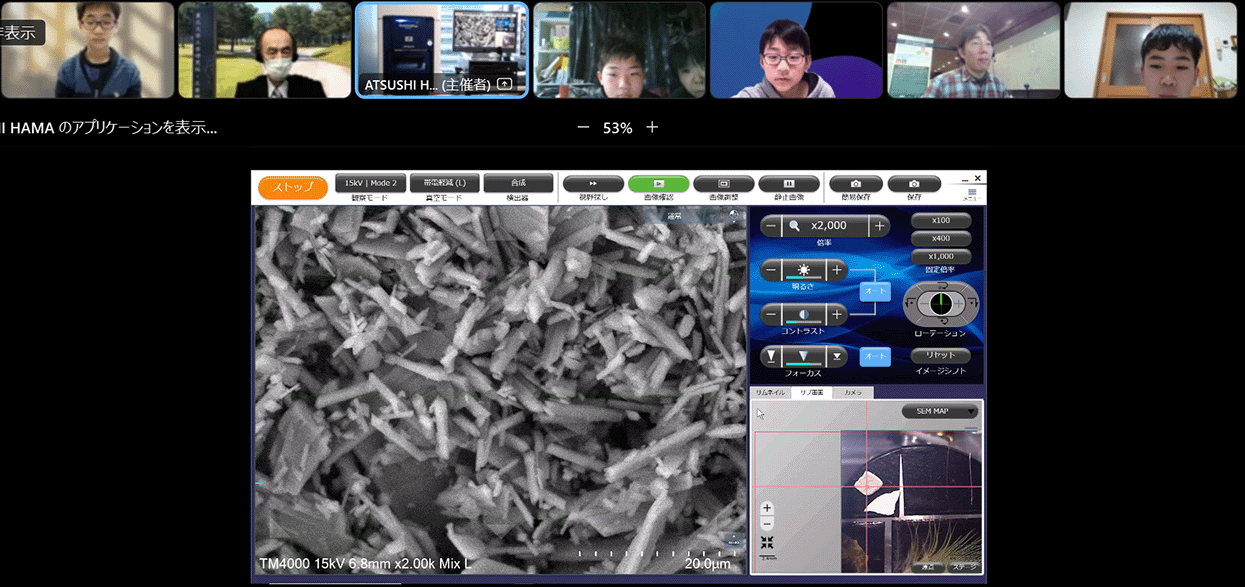Viewport: 1245px width, 587px height.
Task: Decrease magnification with the minus button
Action: pyautogui.click(x=771, y=226)
